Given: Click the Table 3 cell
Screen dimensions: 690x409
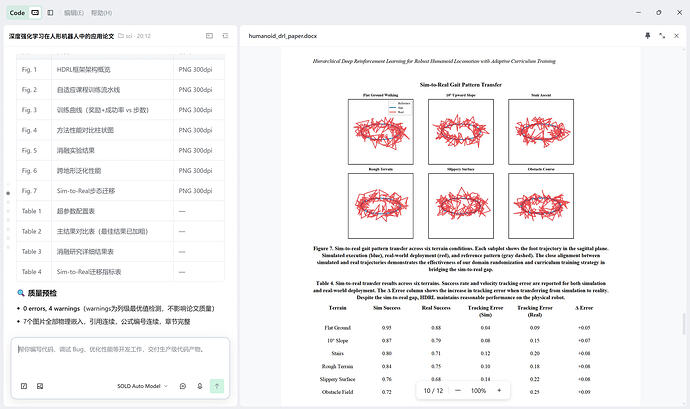Looking at the screenshot, I should [x=32, y=252].
